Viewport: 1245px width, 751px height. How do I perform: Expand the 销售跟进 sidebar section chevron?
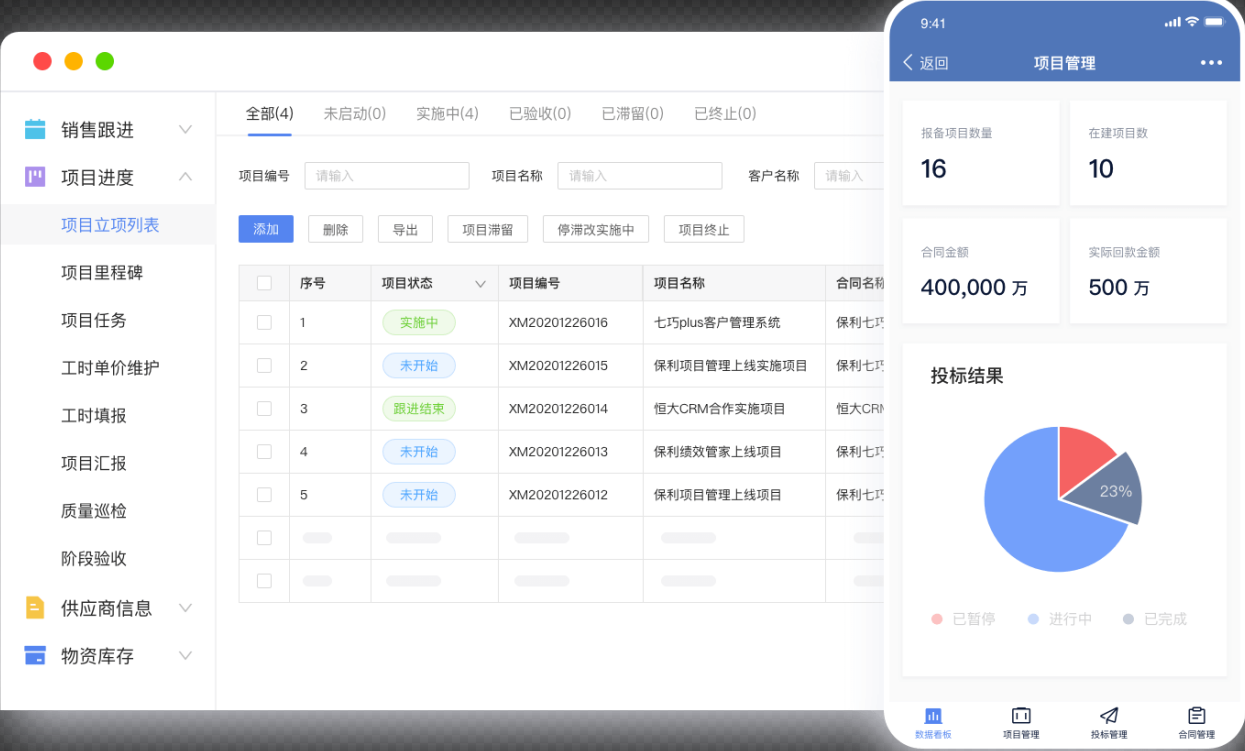(x=185, y=129)
